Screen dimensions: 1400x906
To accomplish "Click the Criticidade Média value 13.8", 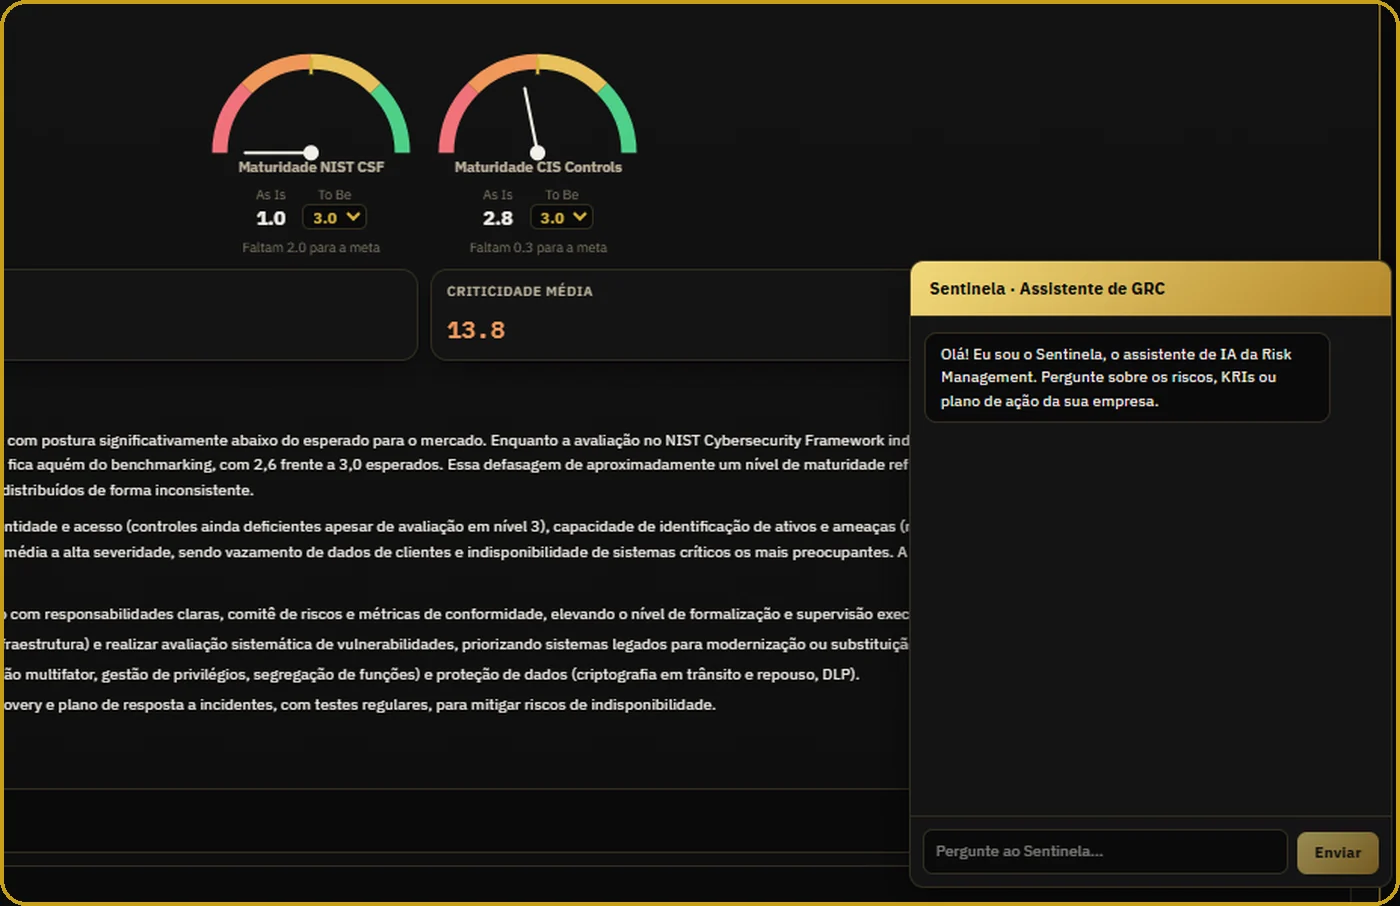I will (476, 330).
